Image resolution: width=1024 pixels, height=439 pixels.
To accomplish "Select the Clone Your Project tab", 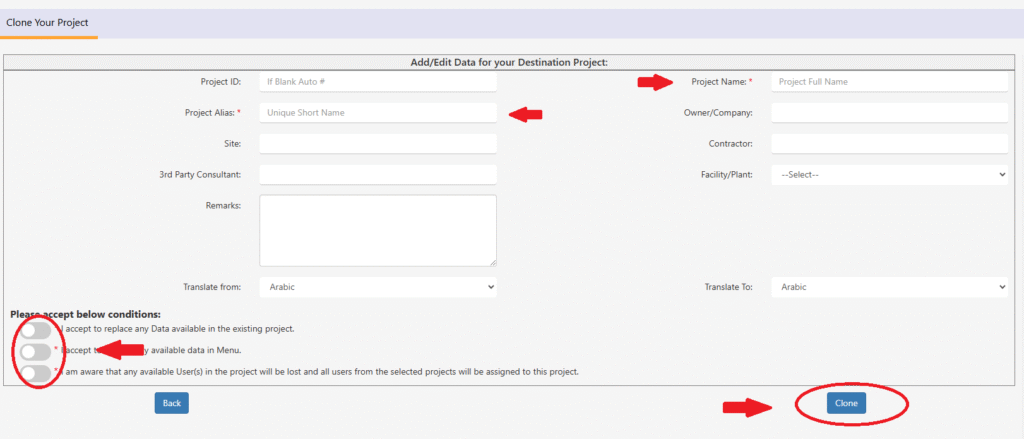I will coord(48,22).
